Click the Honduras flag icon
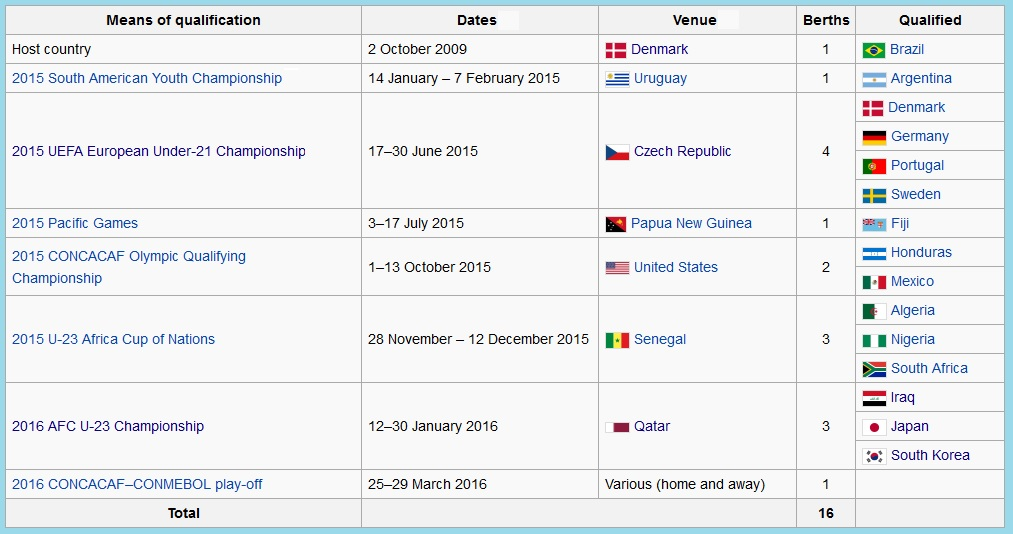This screenshot has height=534, width=1013. click(874, 254)
